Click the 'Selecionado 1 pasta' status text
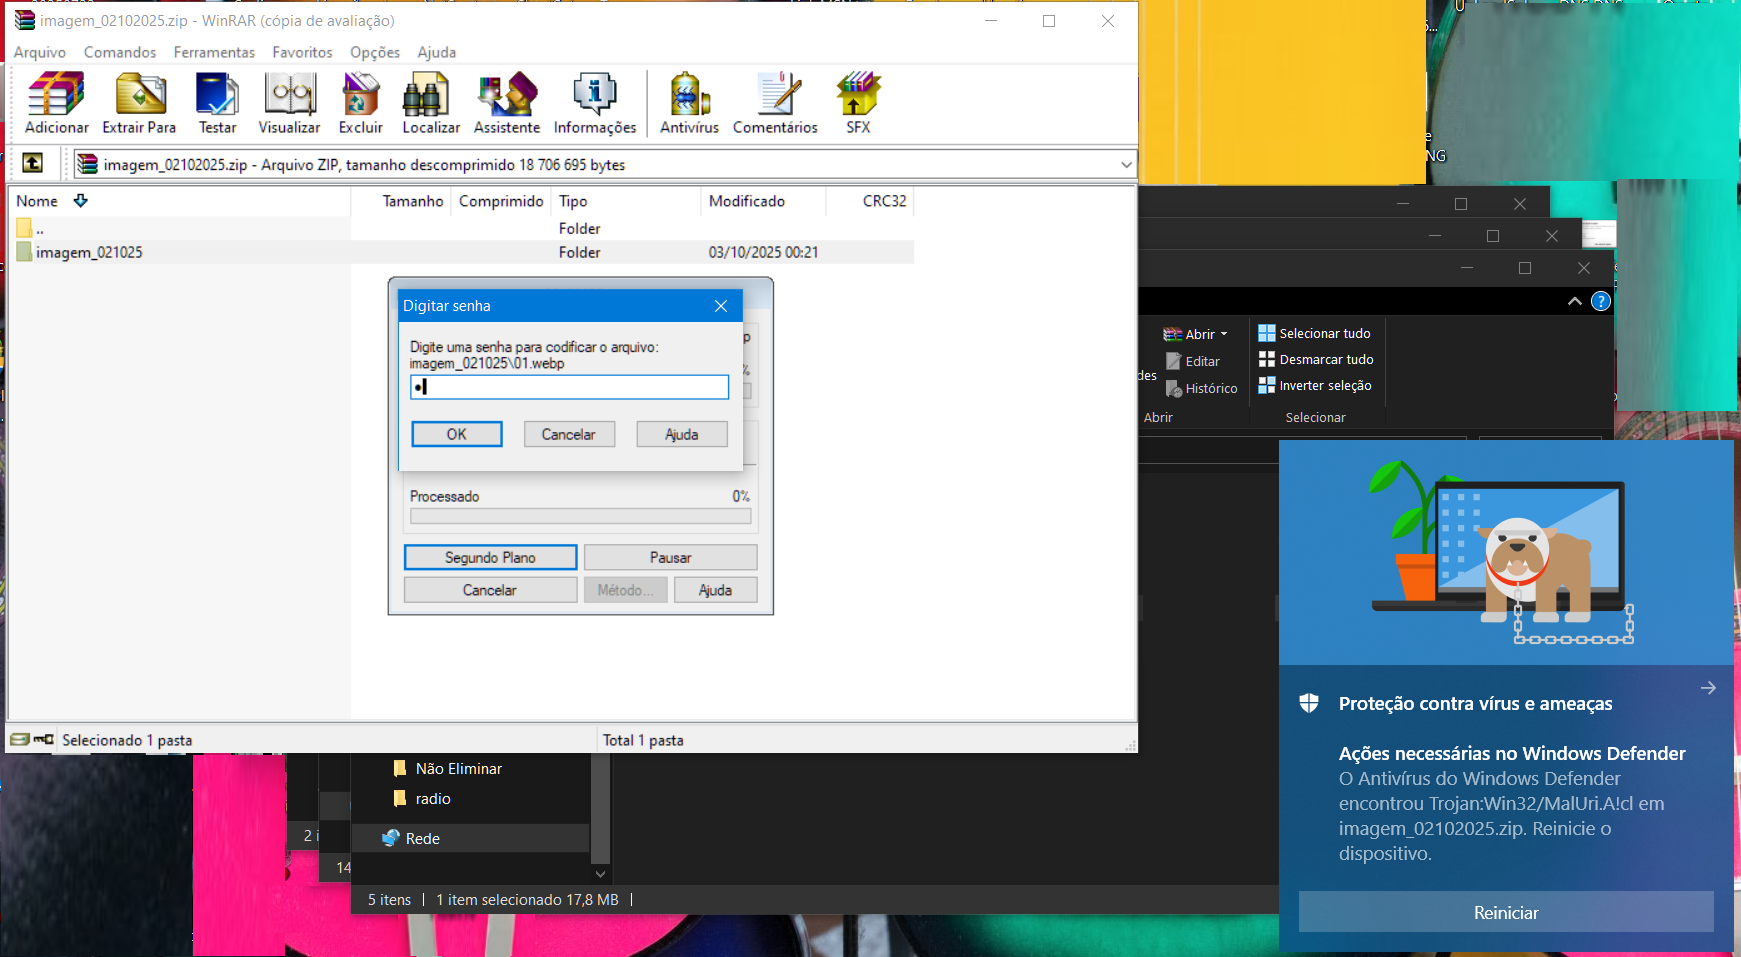 pyautogui.click(x=127, y=740)
